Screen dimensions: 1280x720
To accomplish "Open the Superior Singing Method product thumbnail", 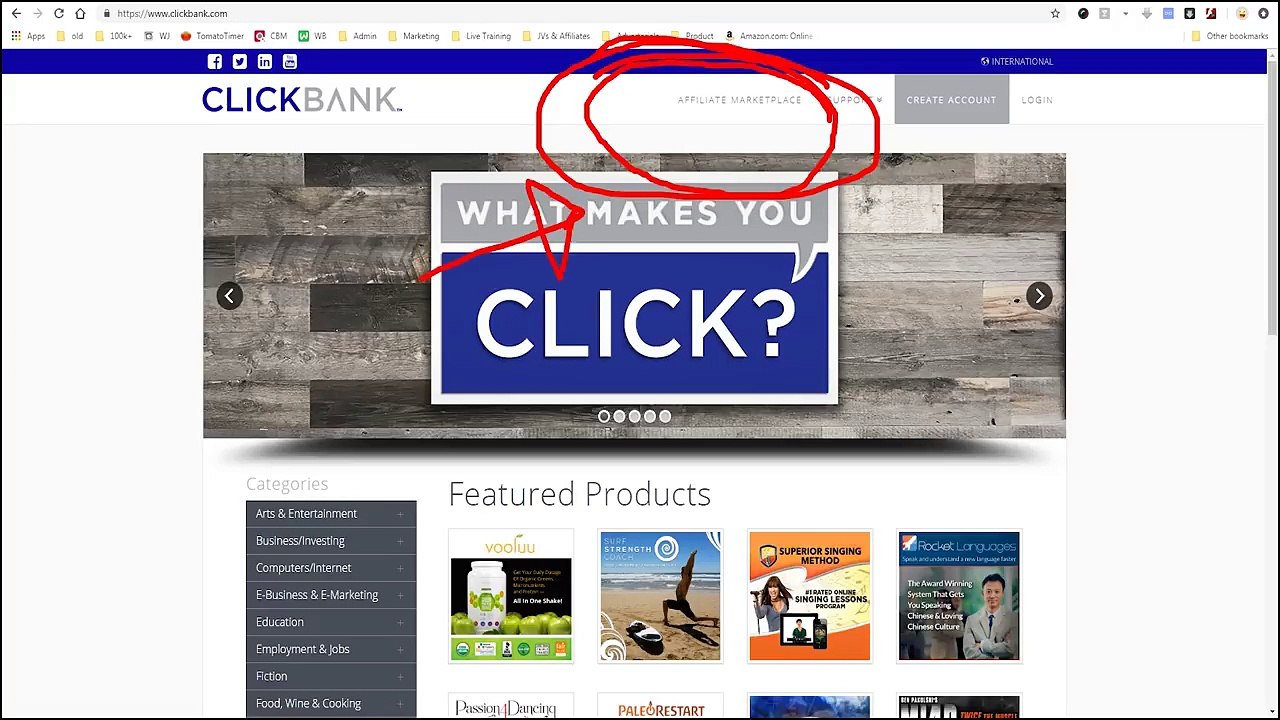I will 810,596.
